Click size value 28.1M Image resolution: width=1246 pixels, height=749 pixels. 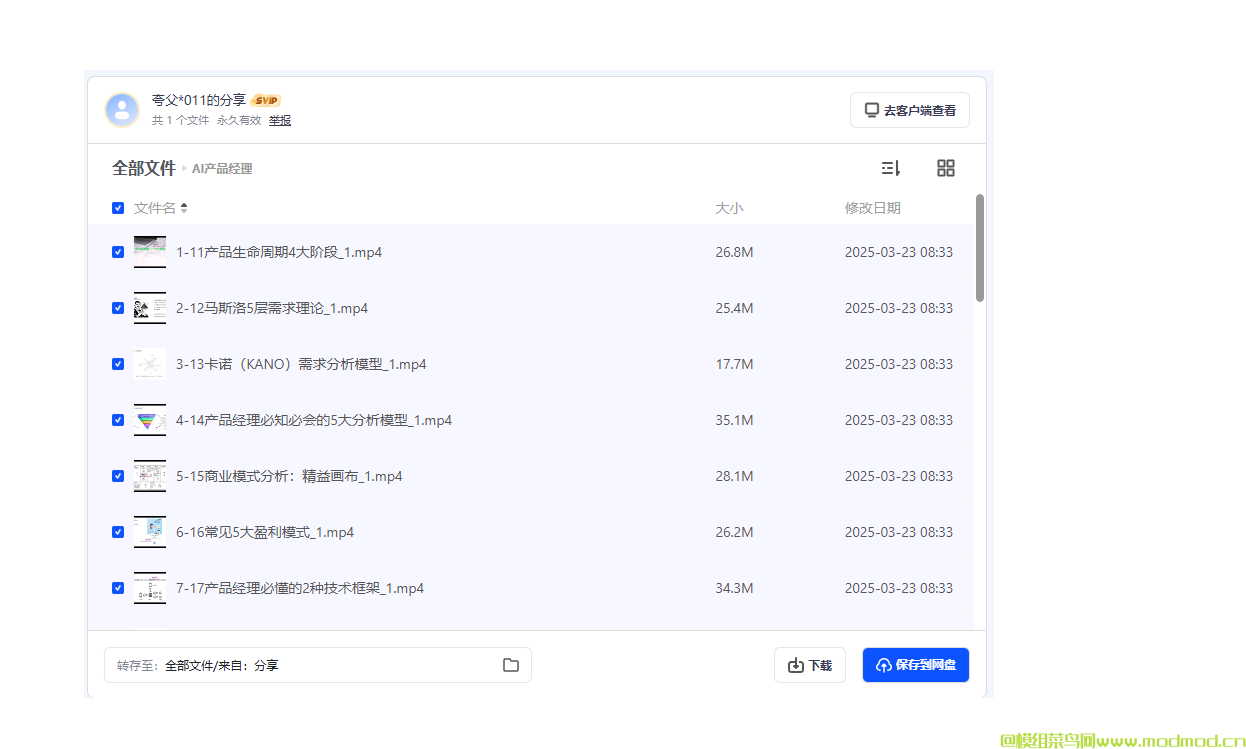pos(734,476)
